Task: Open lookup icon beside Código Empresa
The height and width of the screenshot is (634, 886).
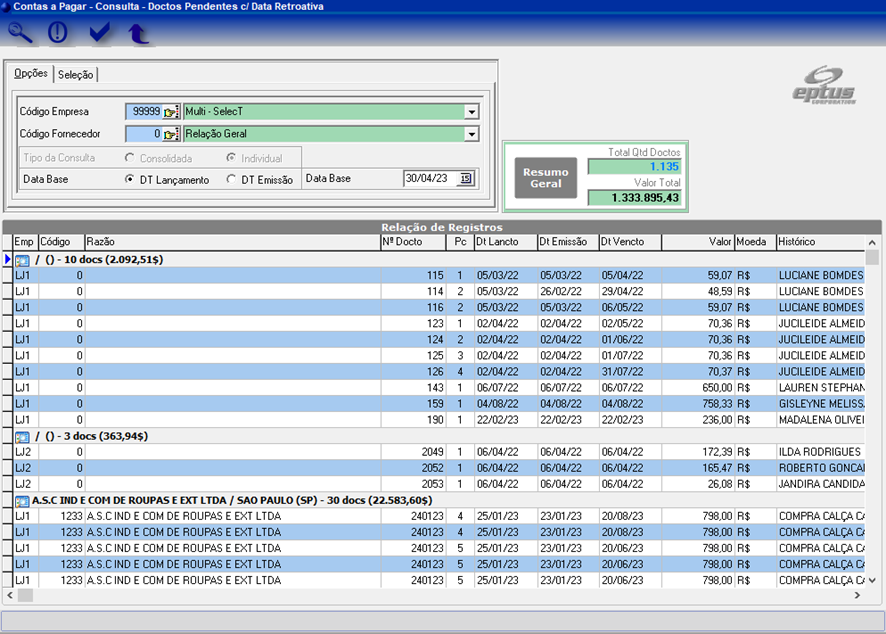Action: pos(170,112)
